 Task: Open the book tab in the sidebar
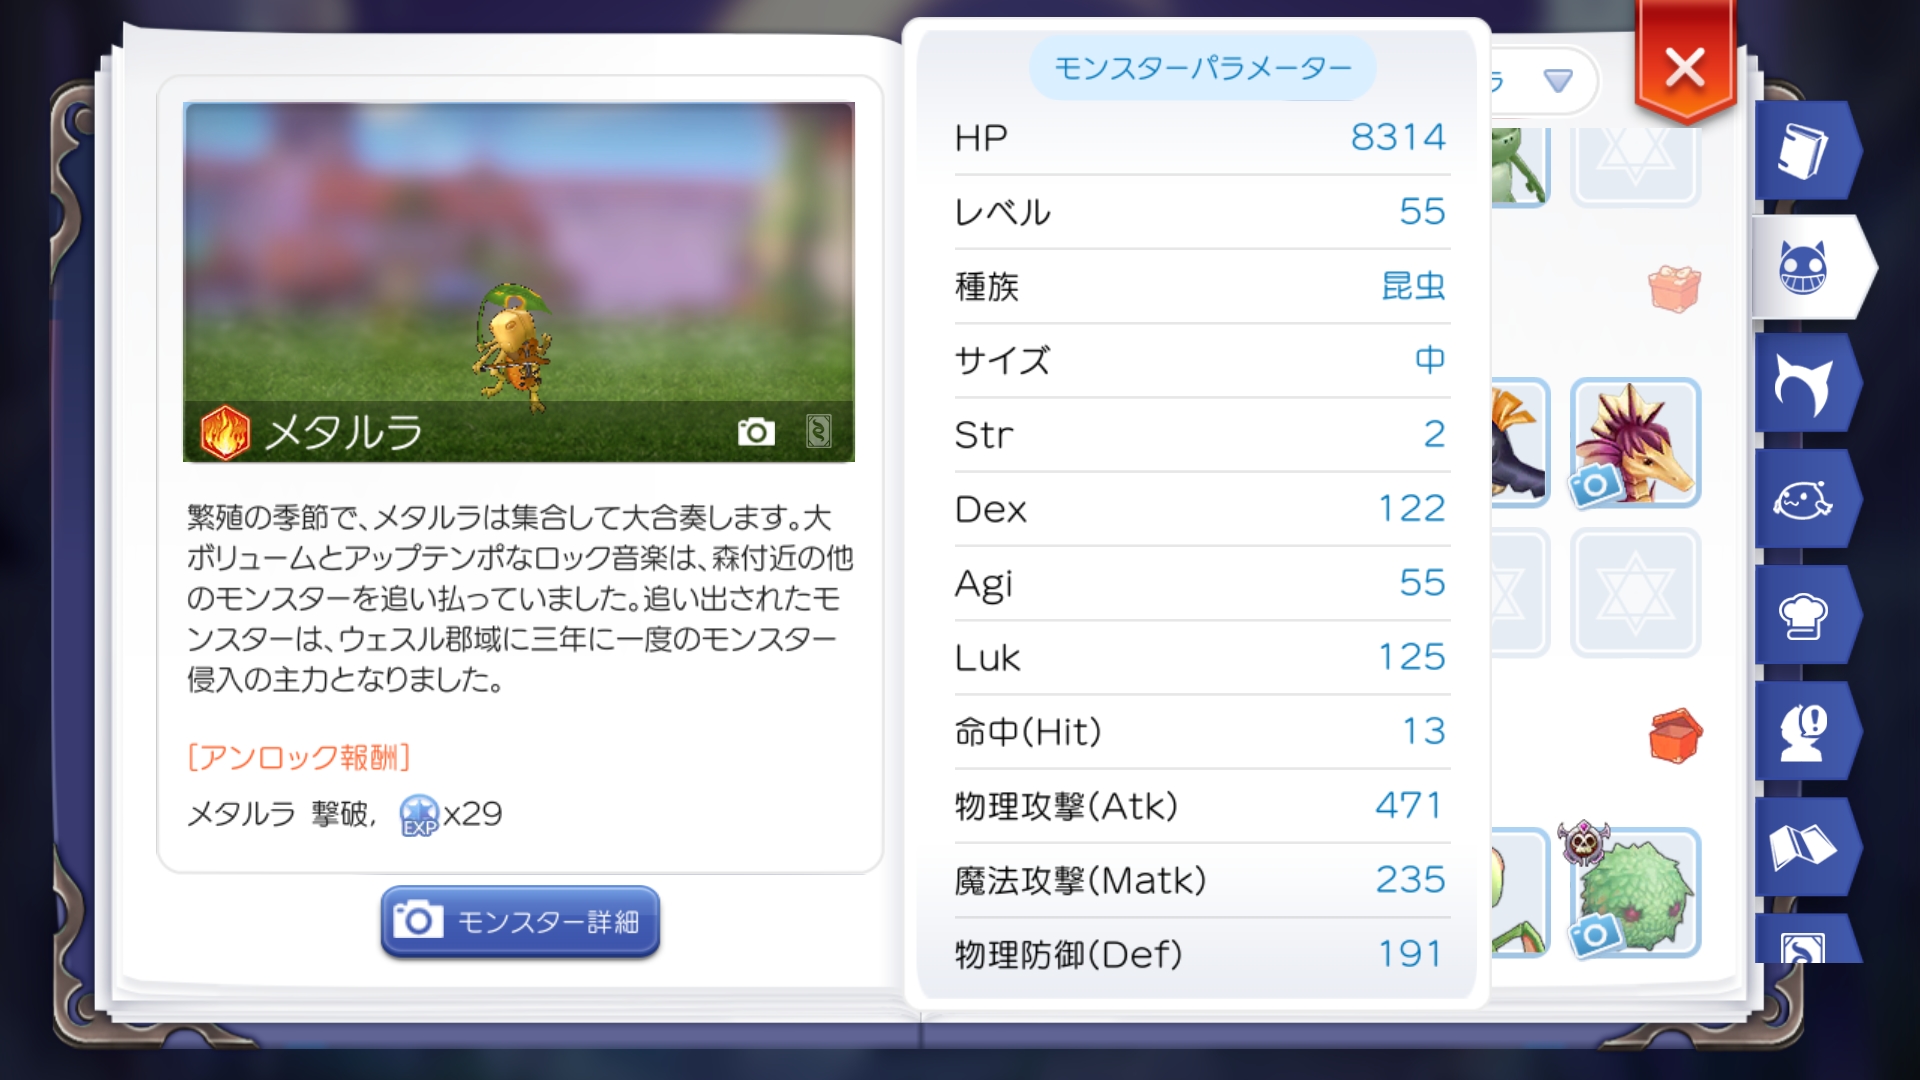[x=1802, y=151]
